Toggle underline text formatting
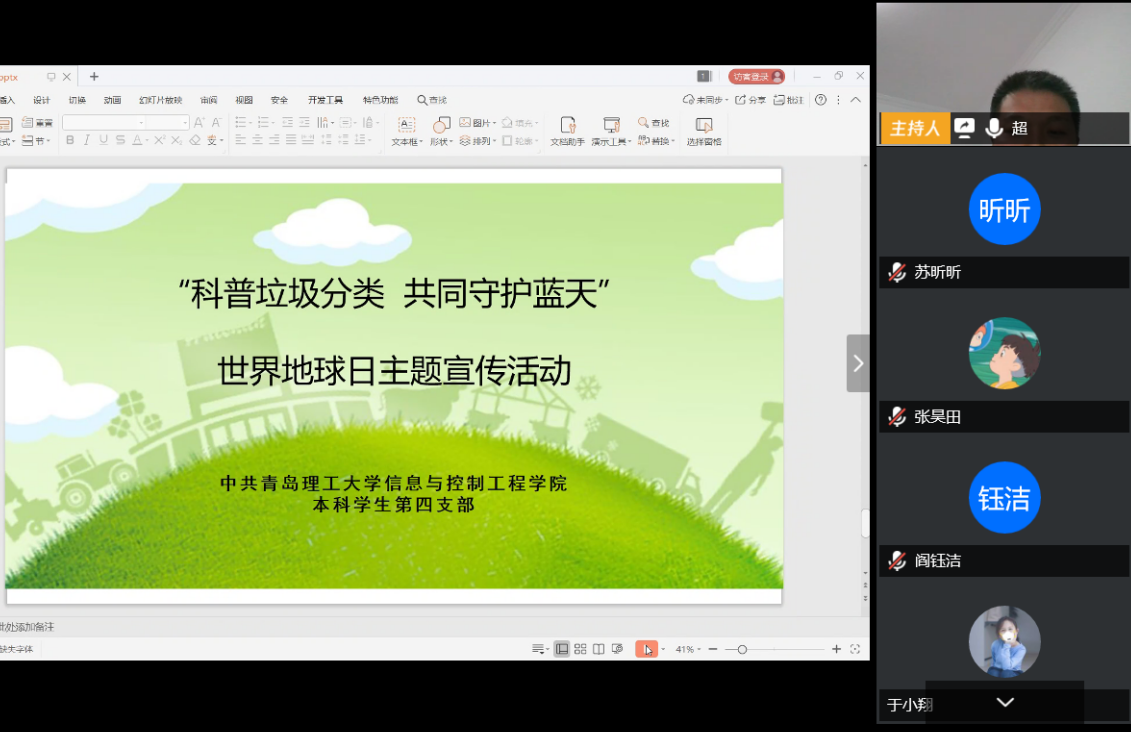1131x732 pixels. click(103, 141)
